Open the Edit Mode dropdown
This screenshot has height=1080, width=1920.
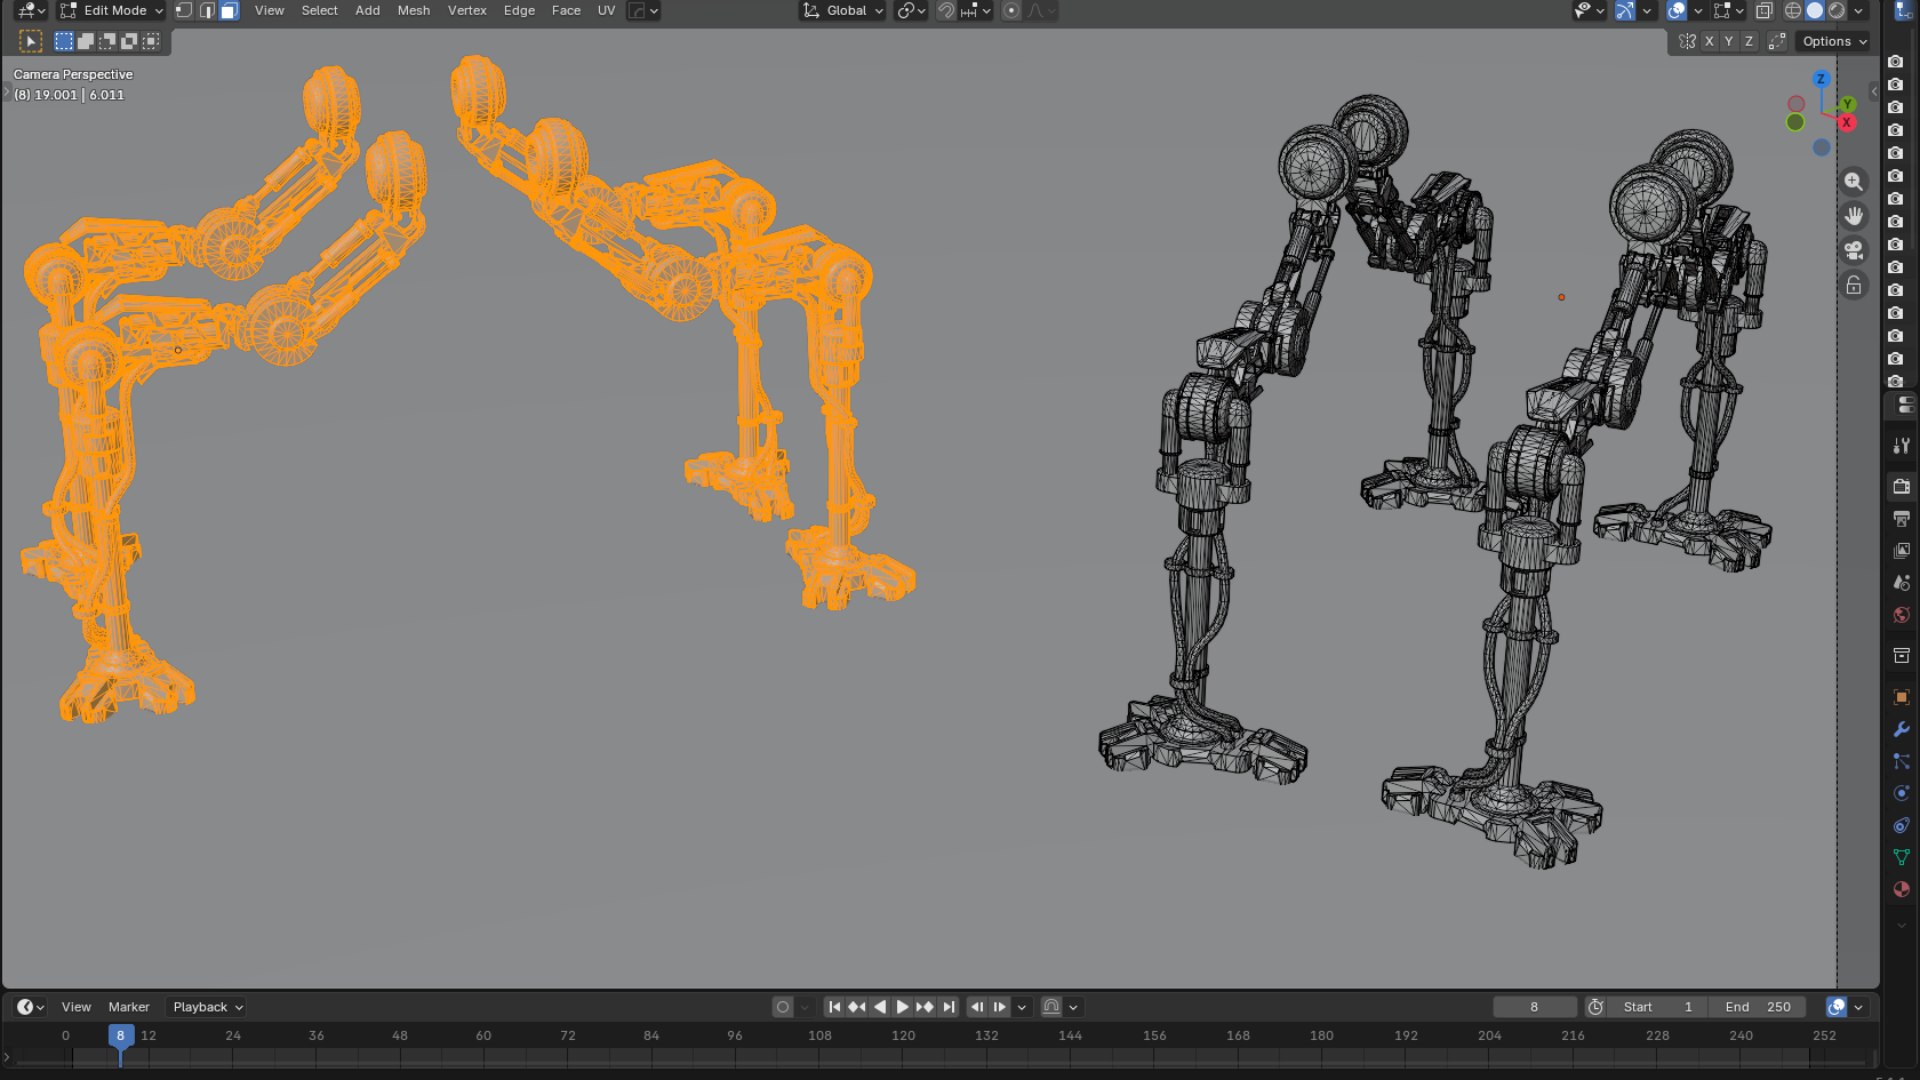(x=111, y=11)
